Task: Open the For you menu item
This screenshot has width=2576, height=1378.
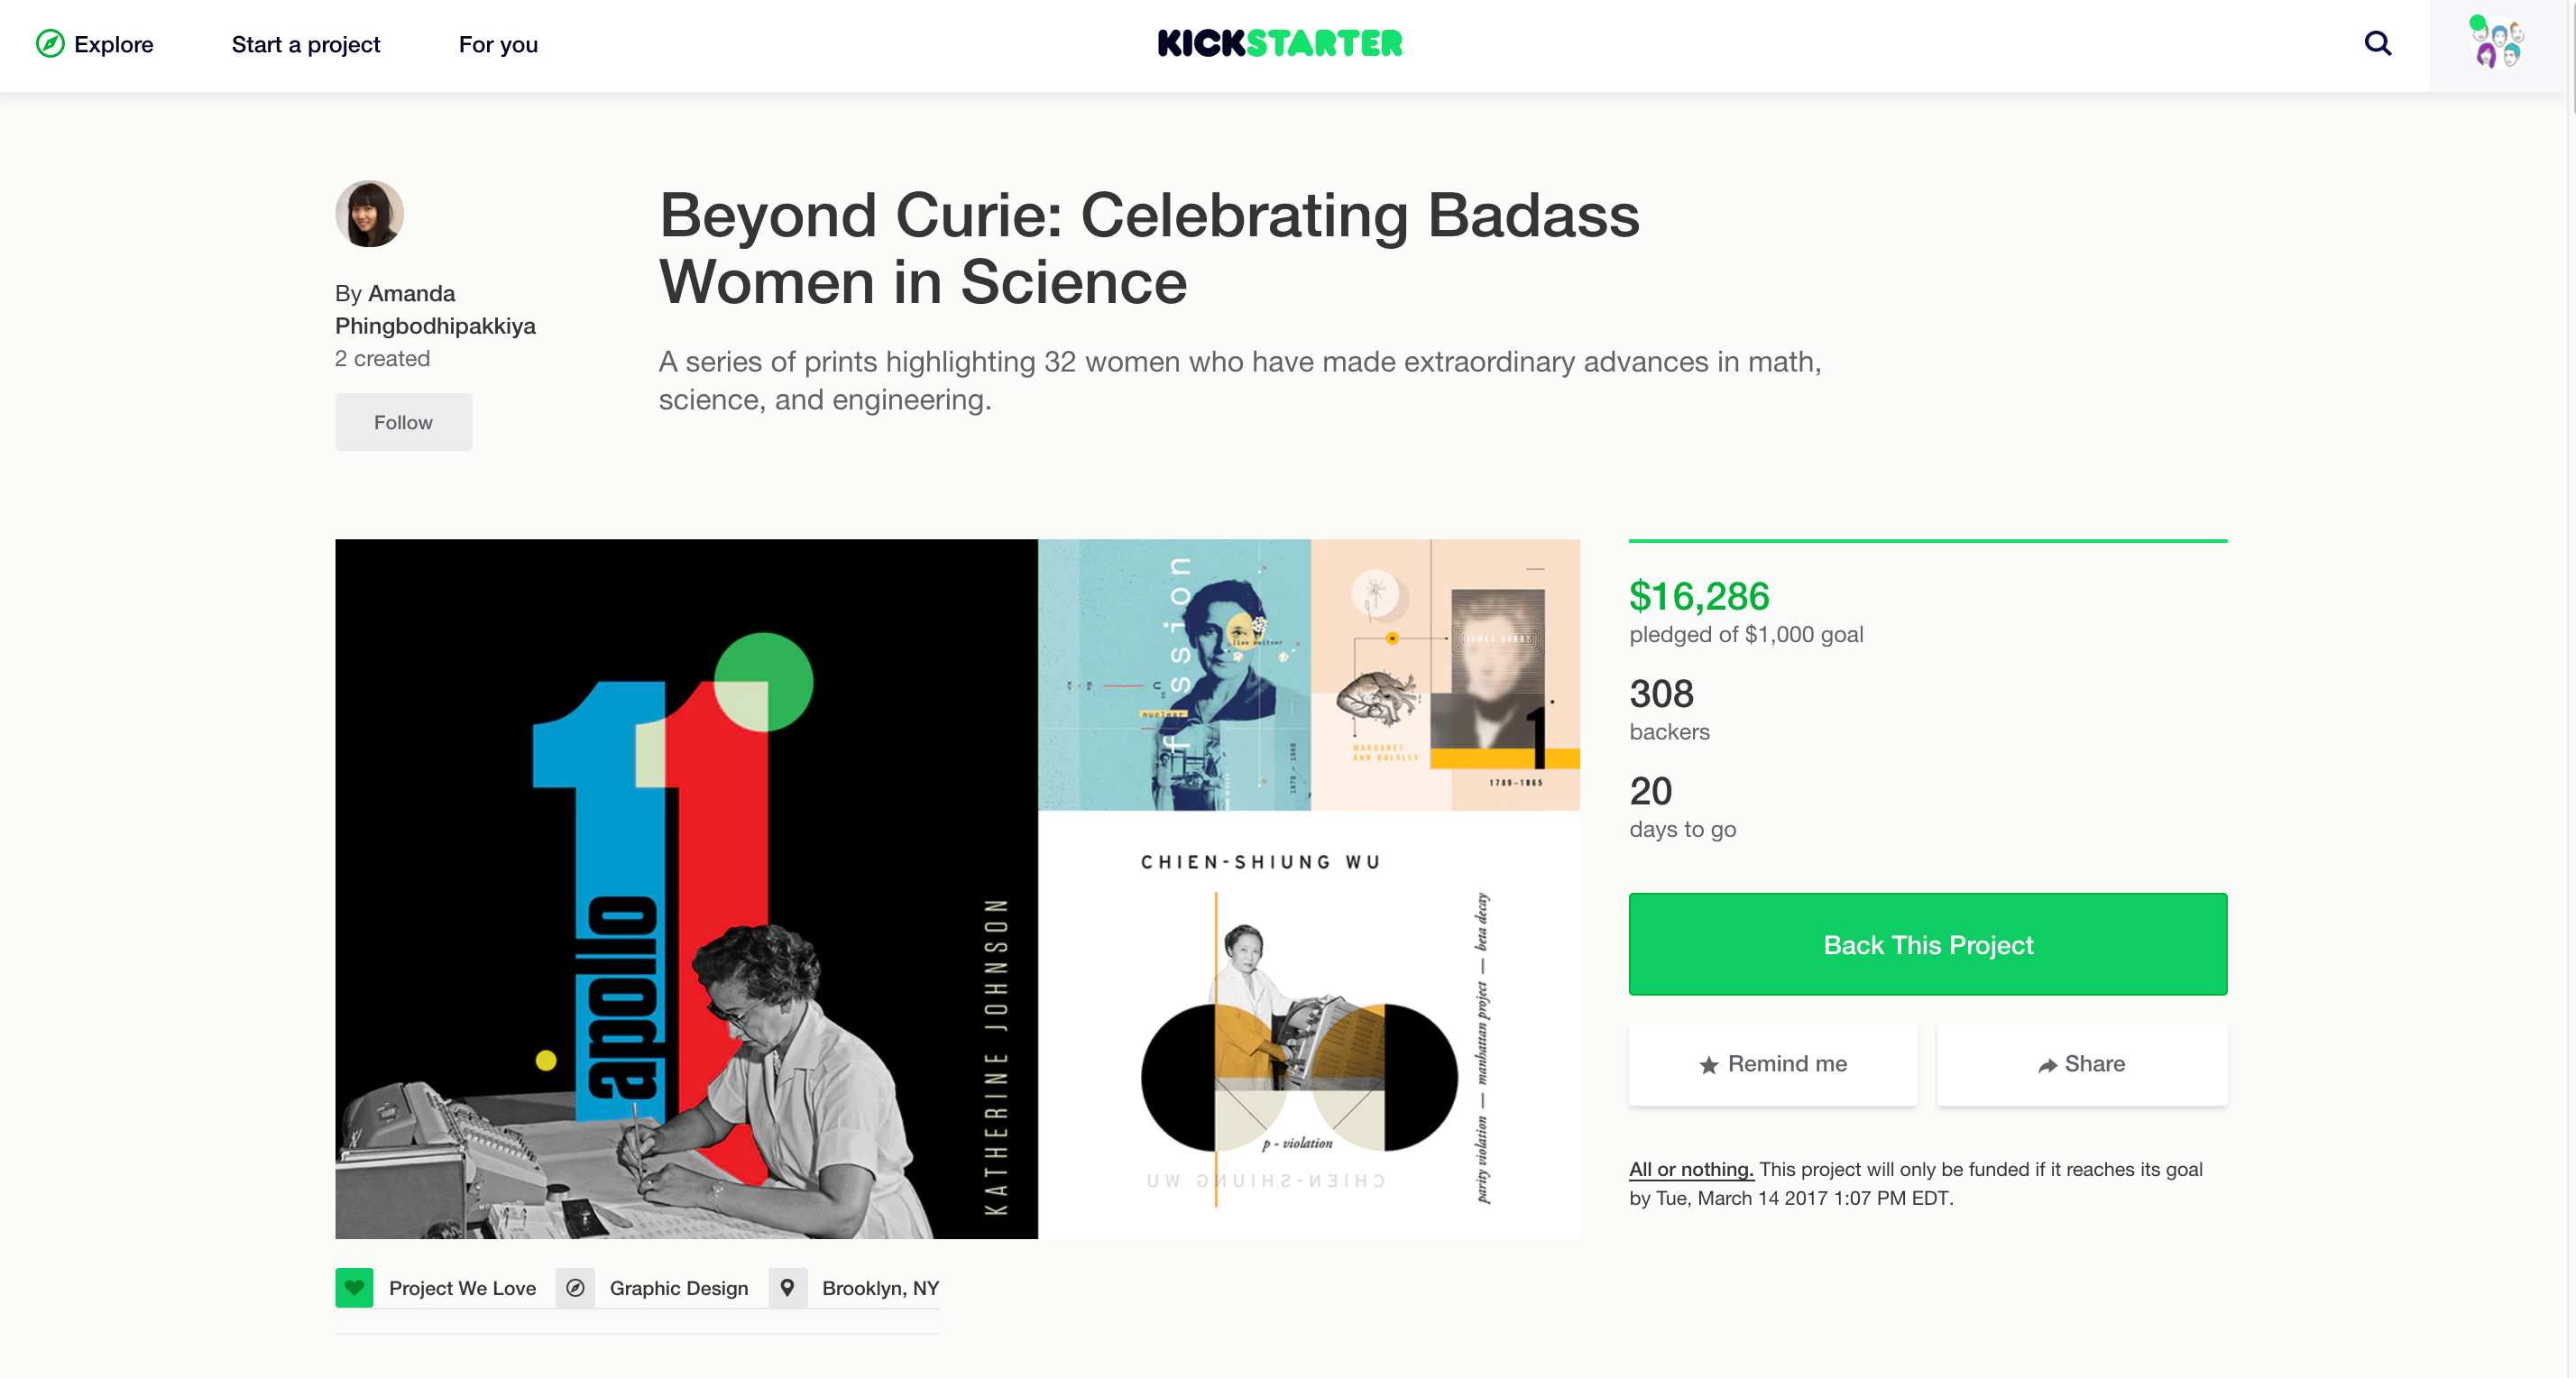Action: click(x=498, y=44)
